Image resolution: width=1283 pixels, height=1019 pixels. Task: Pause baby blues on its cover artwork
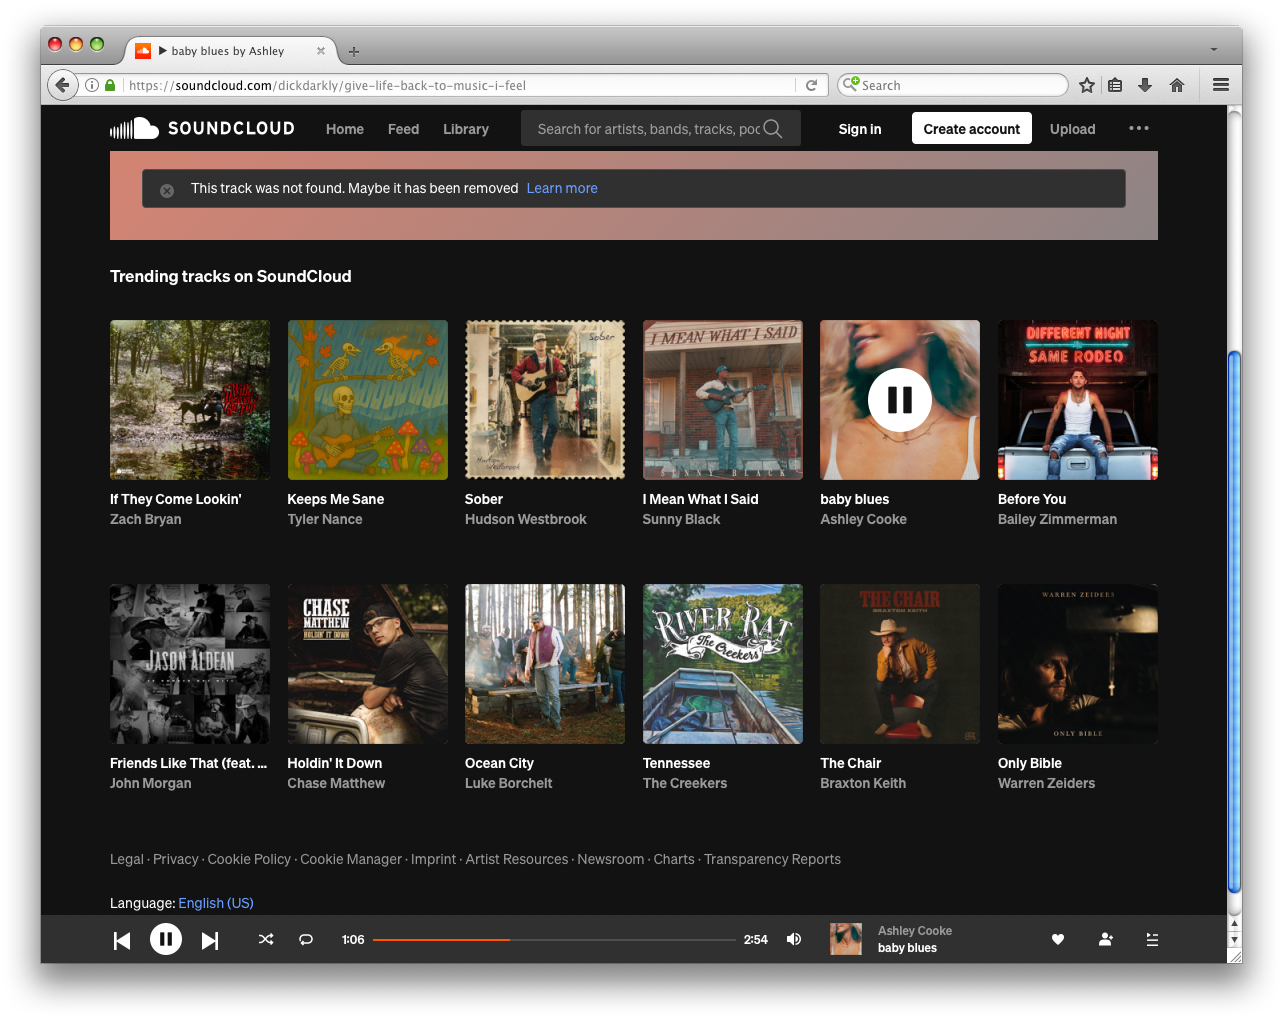(x=900, y=400)
